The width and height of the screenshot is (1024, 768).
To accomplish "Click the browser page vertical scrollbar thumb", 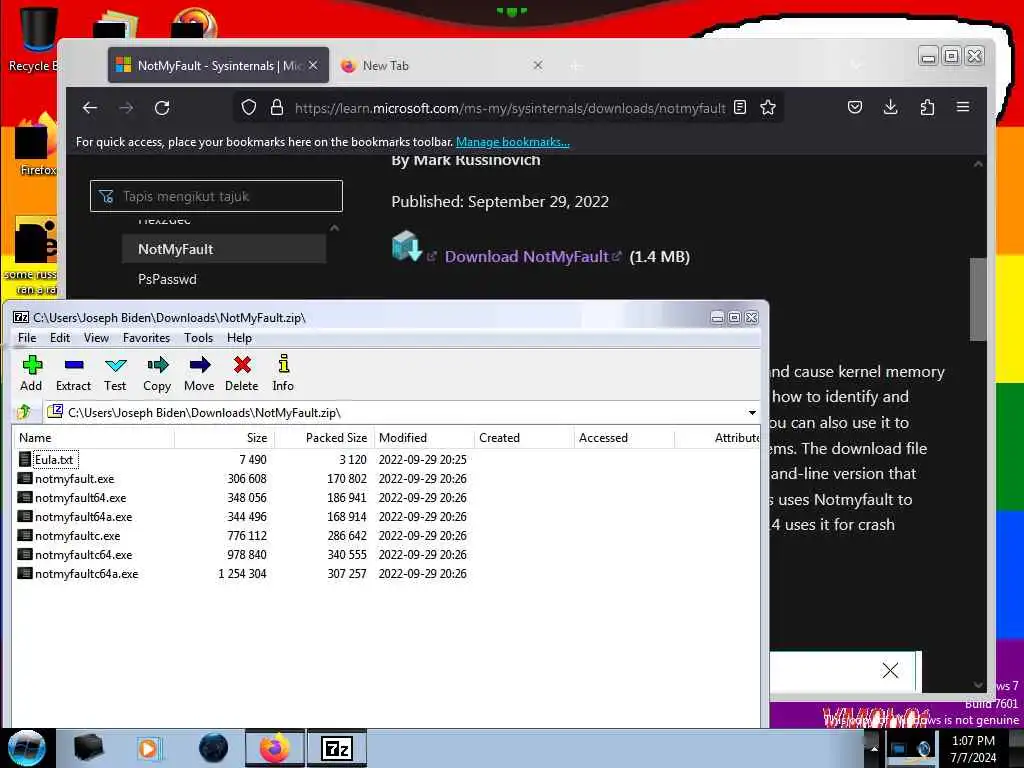I will tap(978, 299).
